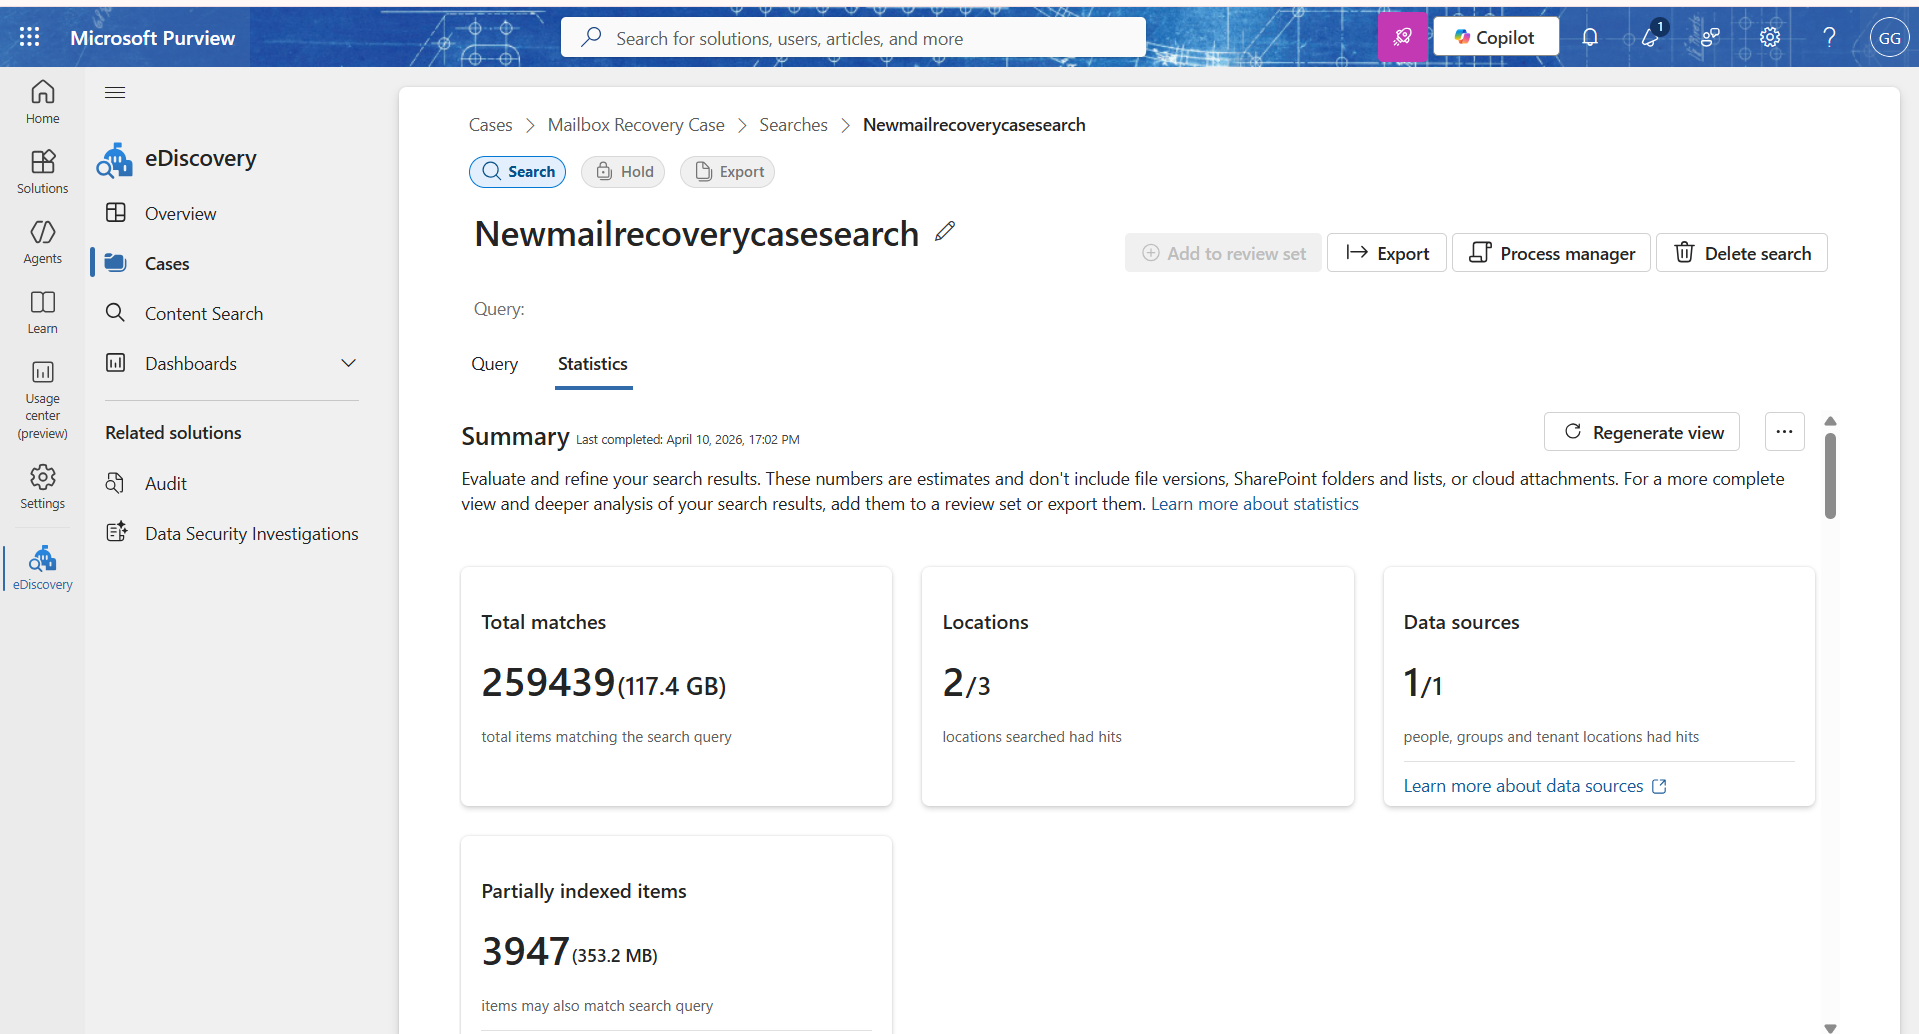This screenshot has height=1034, width=1919.
Task: Go to eDiscovery Overview
Action: 180,213
